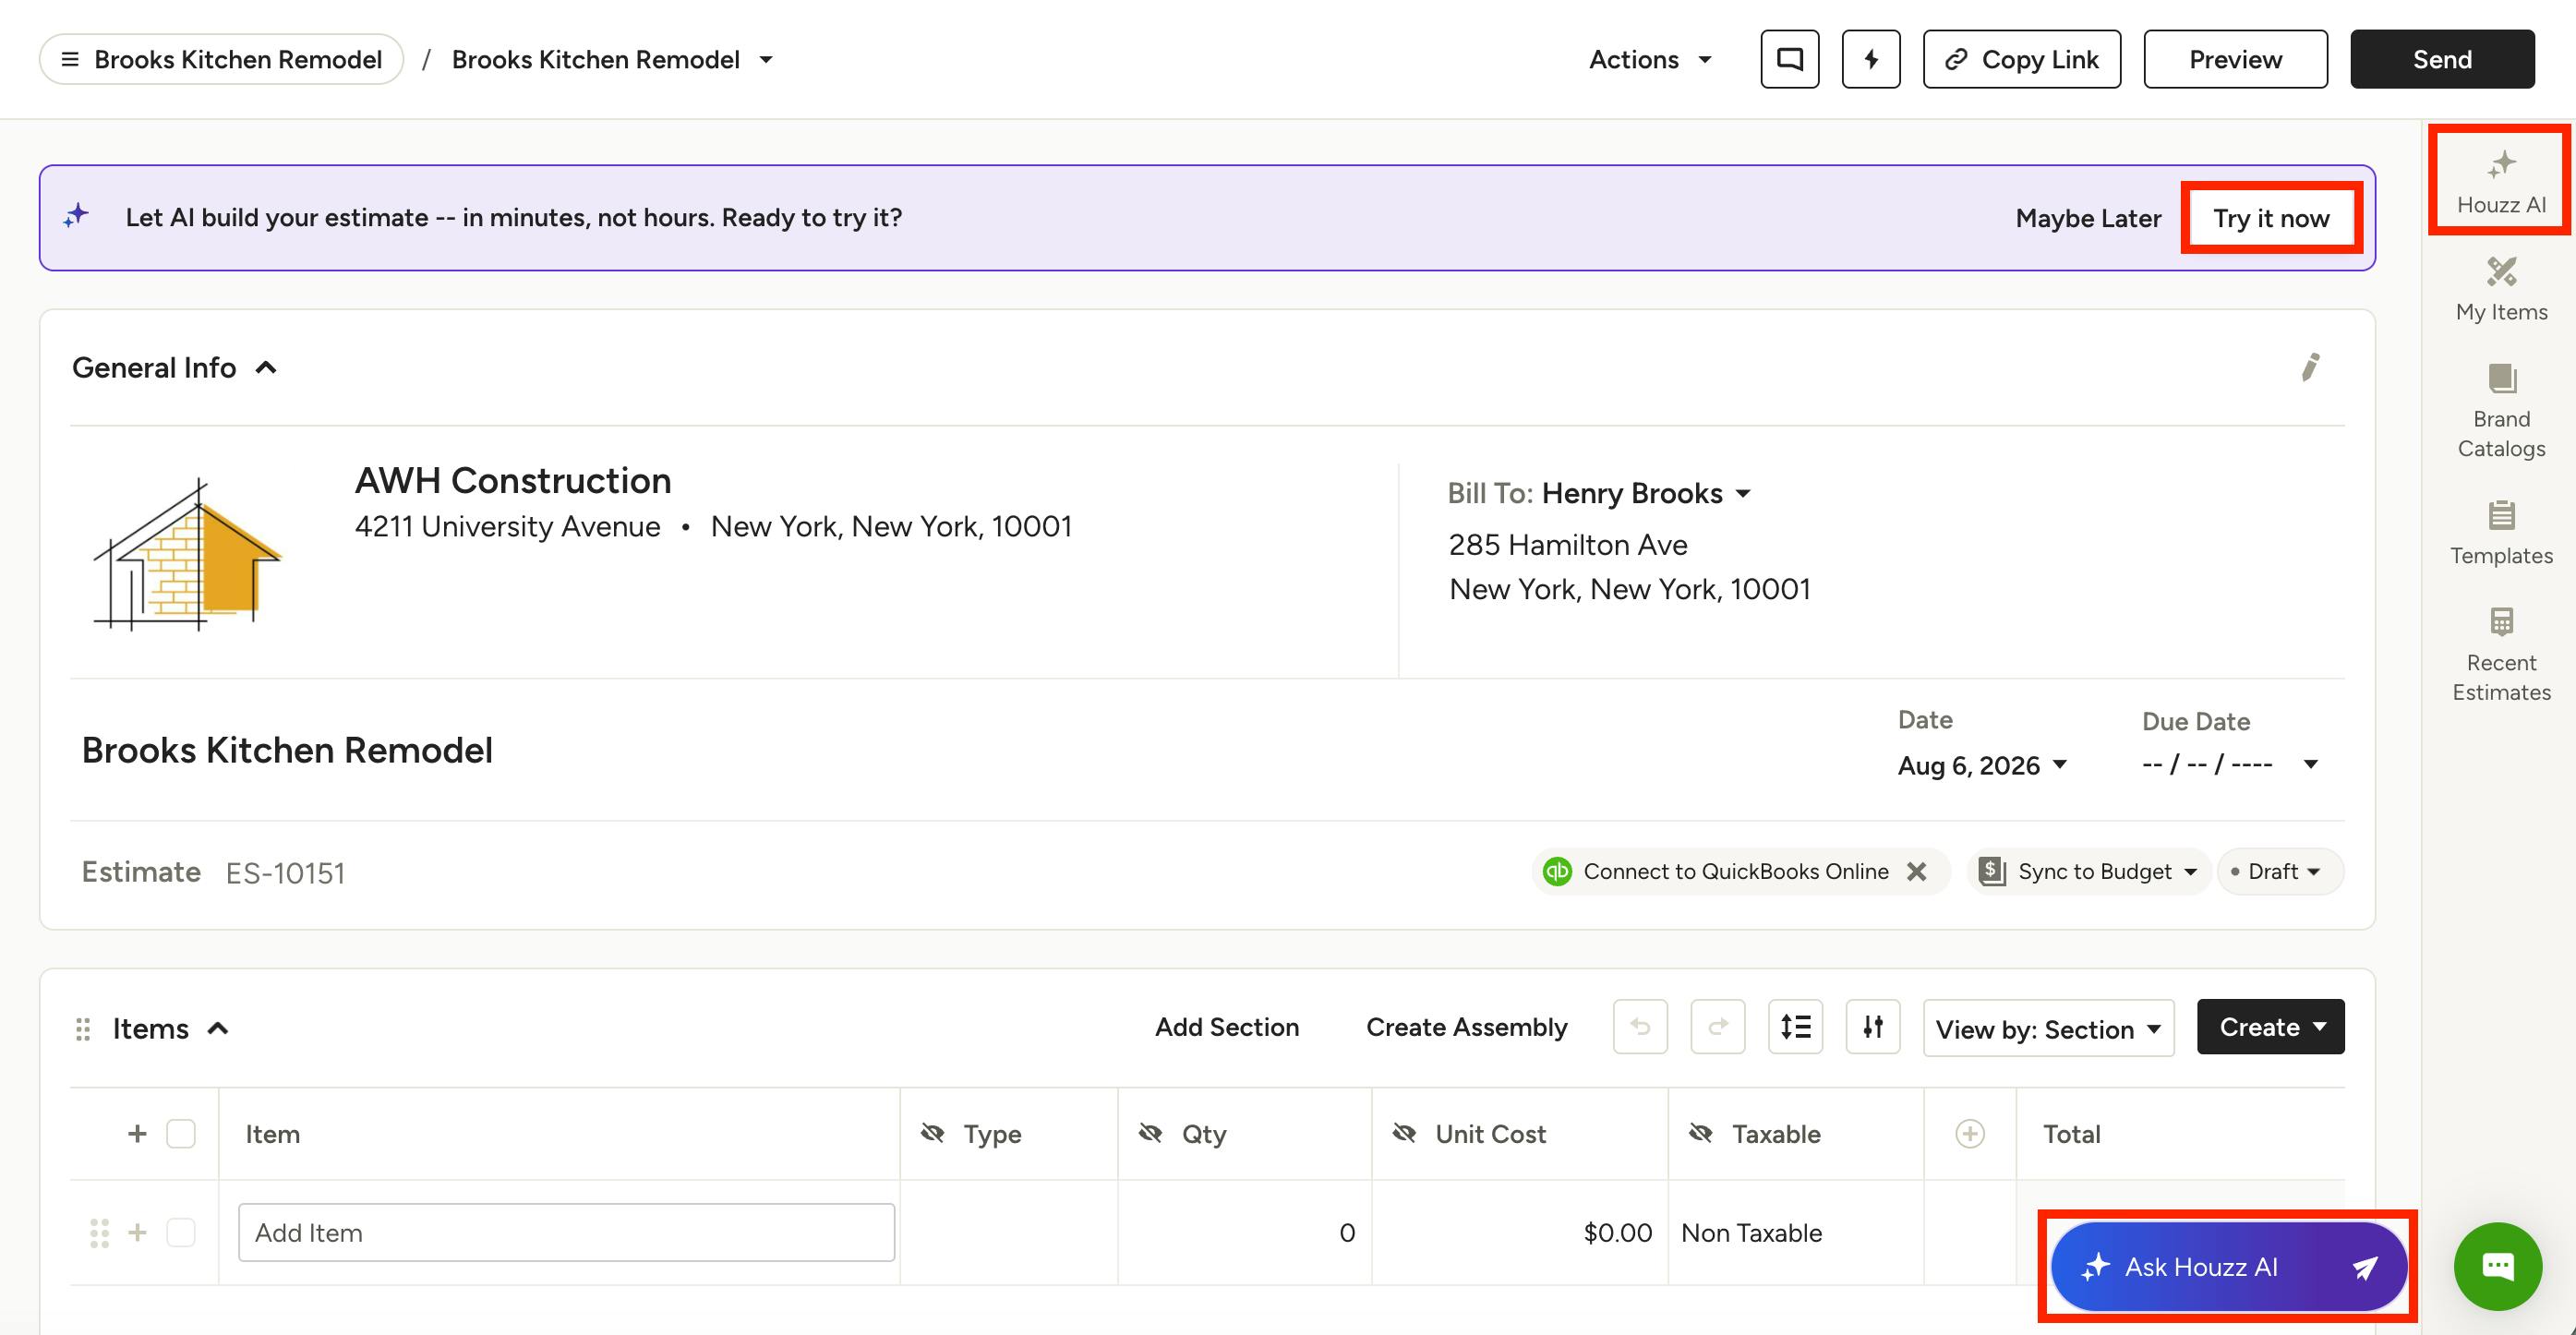Toggle visibility of the Unit Cost column
The width and height of the screenshot is (2576, 1335).
(1404, 1133)
